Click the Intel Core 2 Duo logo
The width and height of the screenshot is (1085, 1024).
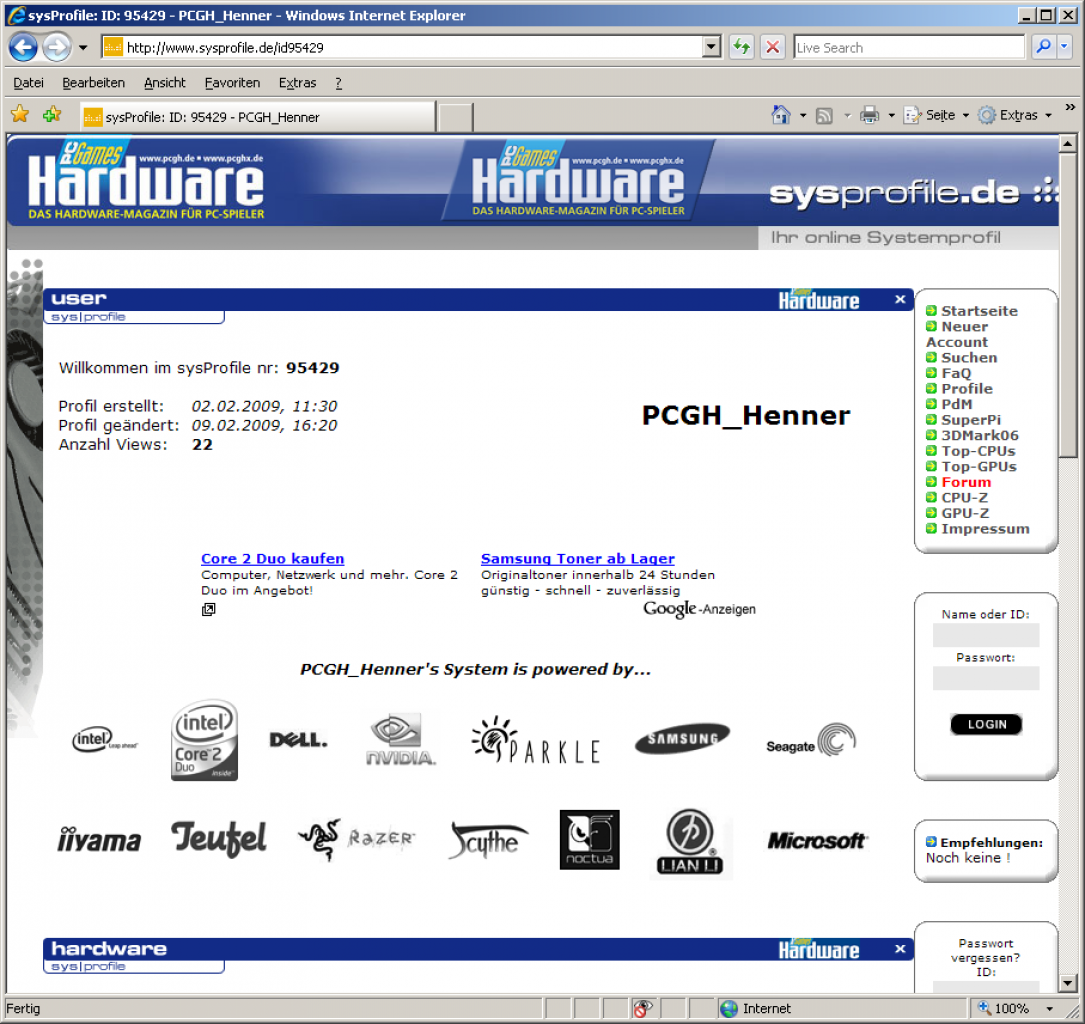(204, 740)
